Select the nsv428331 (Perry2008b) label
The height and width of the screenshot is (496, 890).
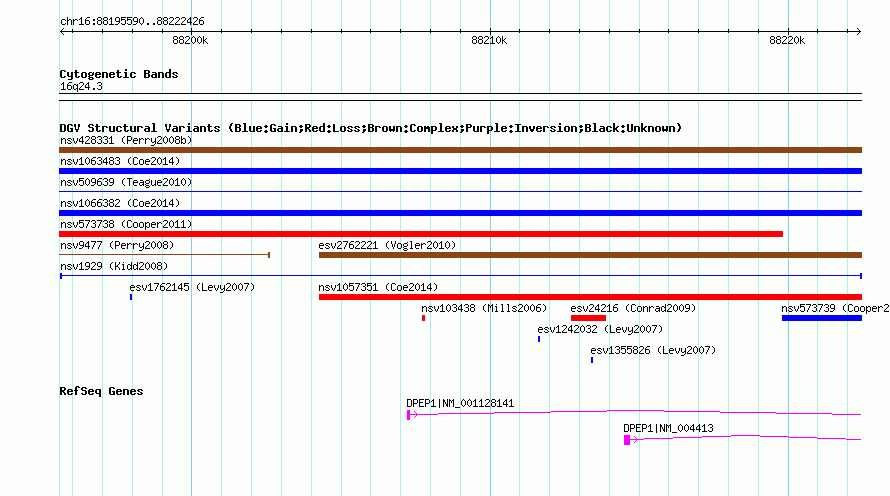(126, 140)
